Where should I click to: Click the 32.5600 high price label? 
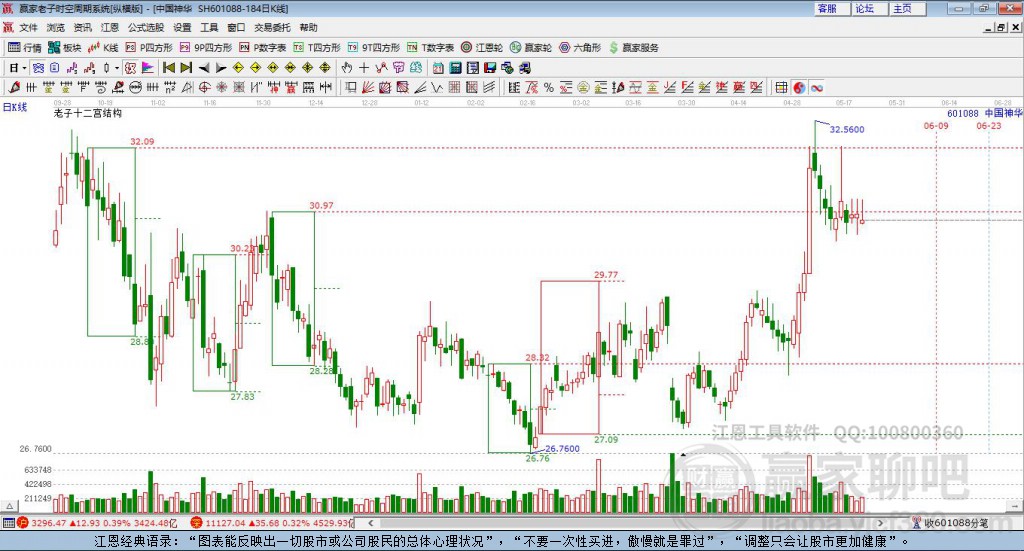tap(847, 129)
